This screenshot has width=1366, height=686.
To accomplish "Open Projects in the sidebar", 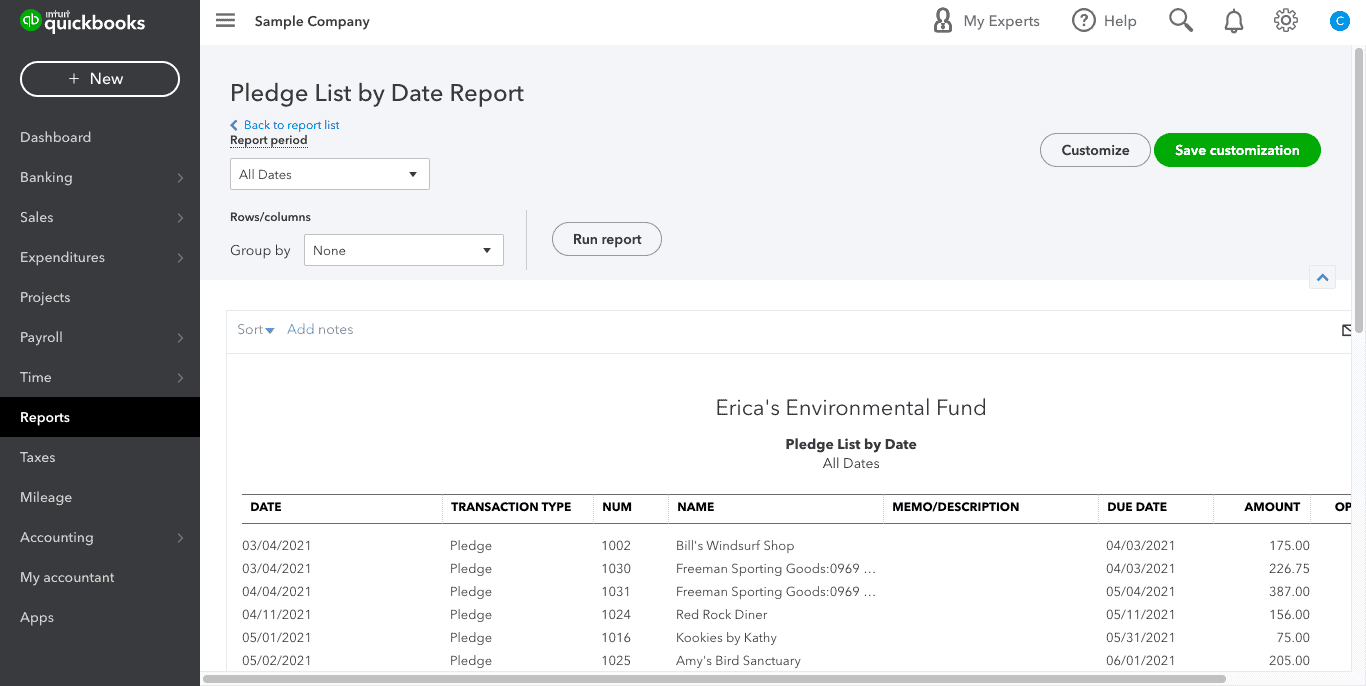I will [x=45, y=297].
